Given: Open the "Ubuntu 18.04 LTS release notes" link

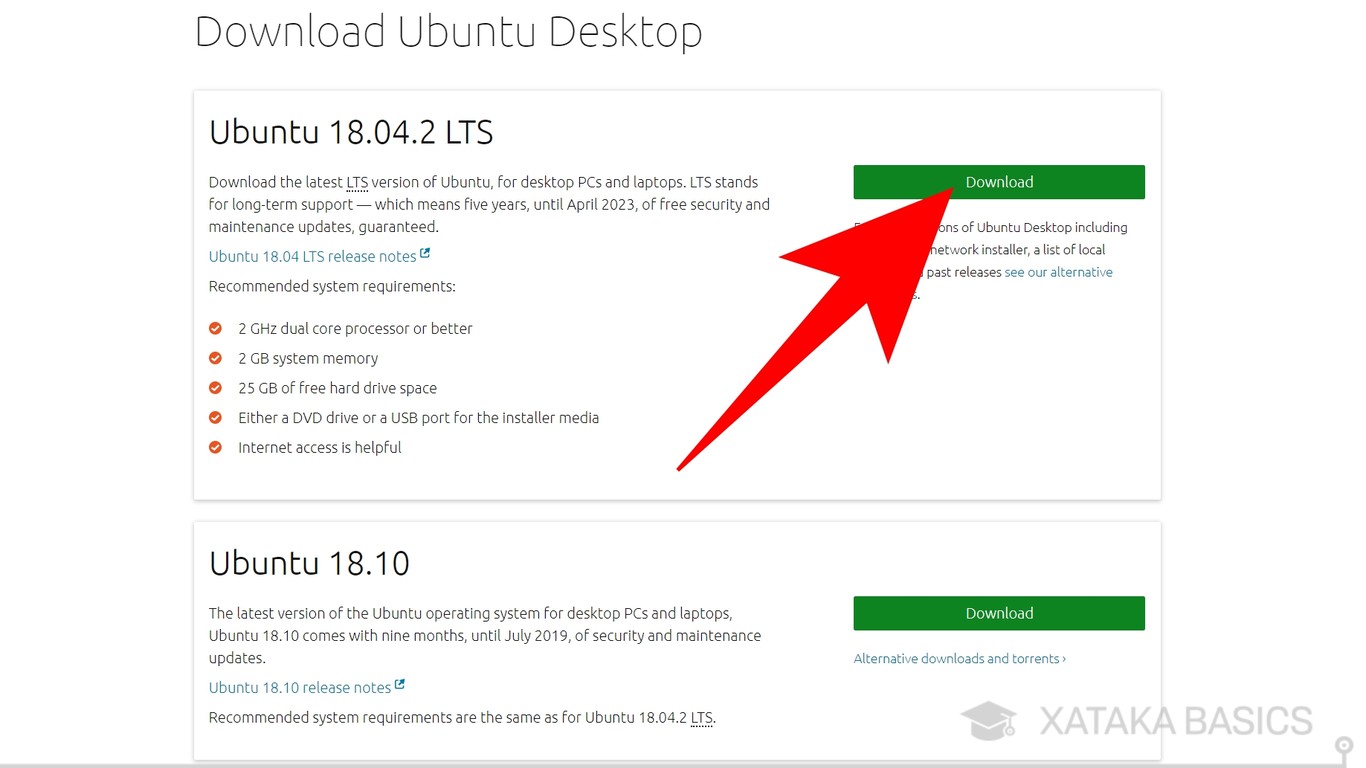Looking at the screenshot, I should tap(310, 256).
